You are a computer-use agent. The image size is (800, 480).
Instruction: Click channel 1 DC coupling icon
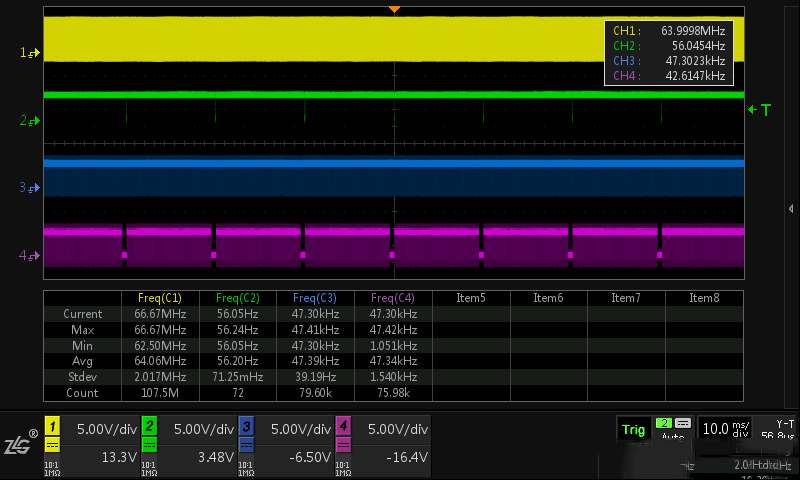tap(52, 445)
